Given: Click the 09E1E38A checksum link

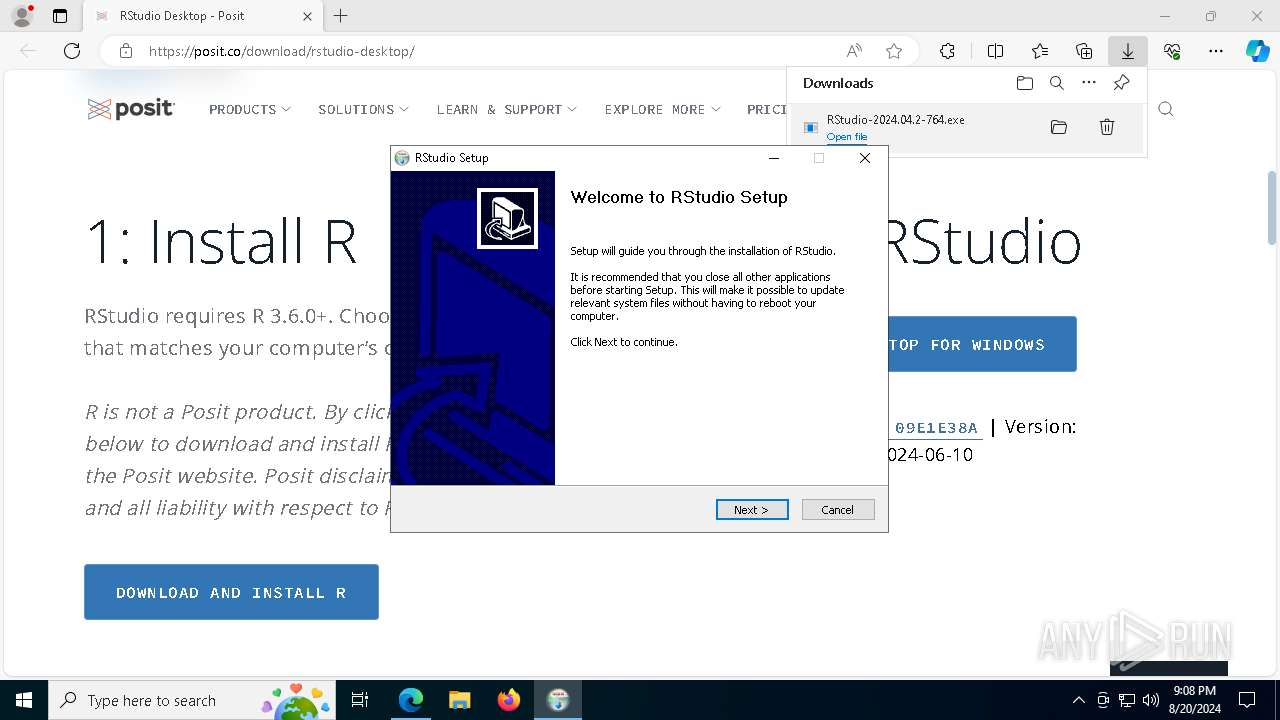Looking at the screenshot, I should (x=936, y=428).
